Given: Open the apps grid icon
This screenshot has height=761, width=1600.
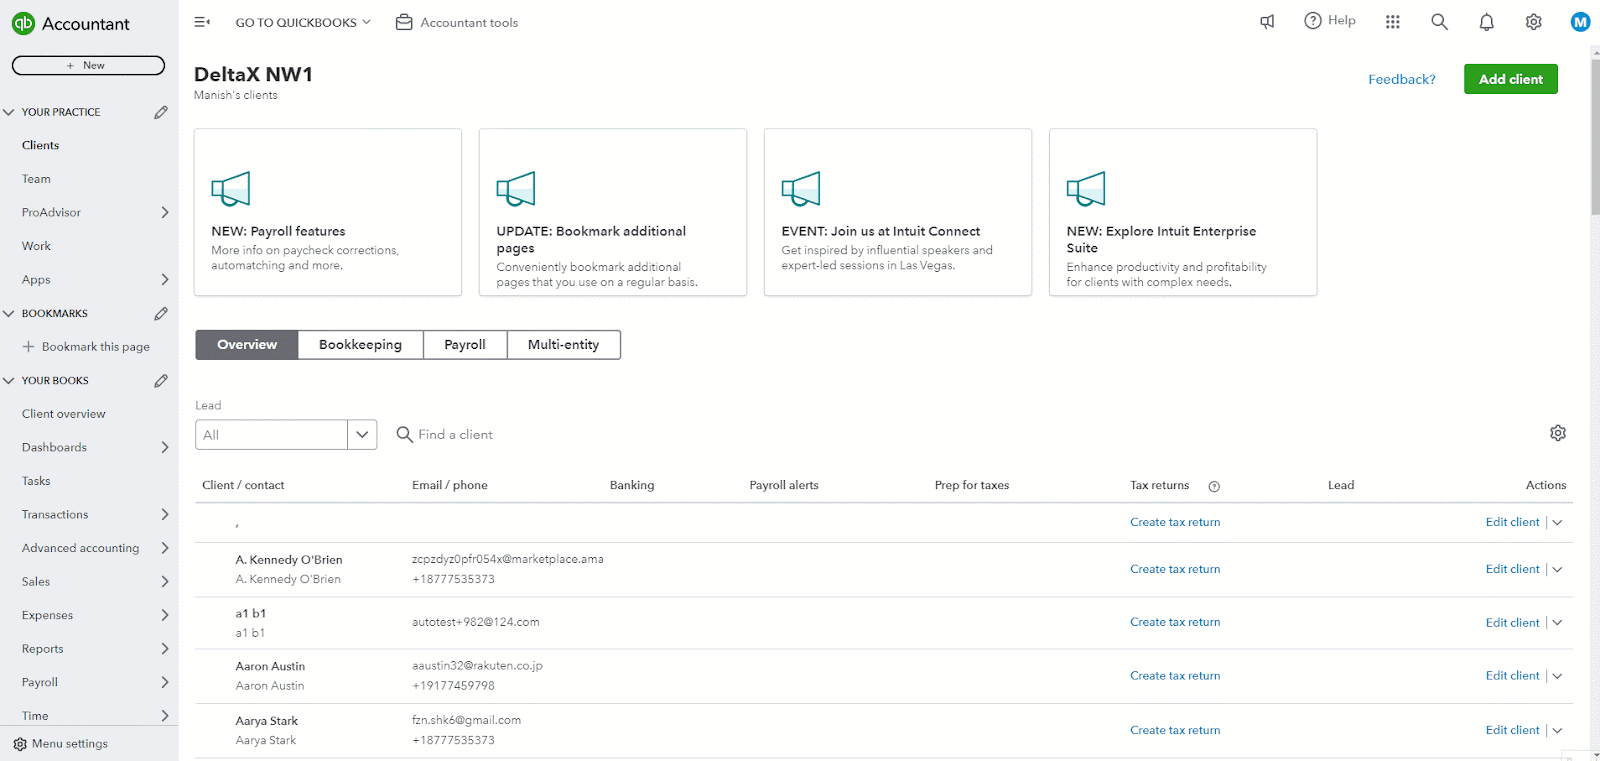Looking at the screenshot, I should [1392, 22].
